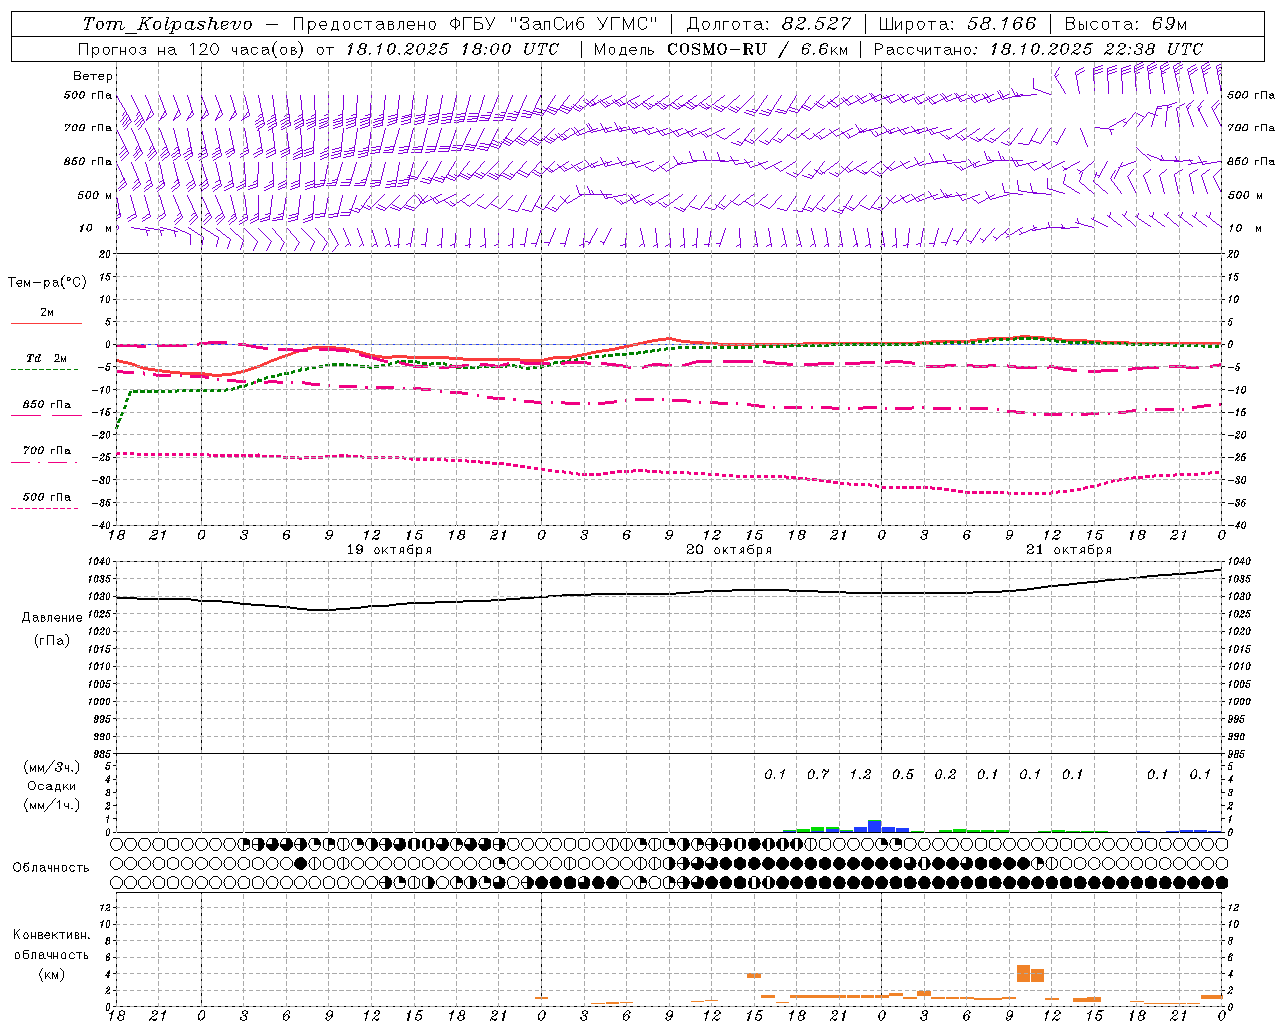Click the black sea-level pressure curve

[x=669, y=594]
